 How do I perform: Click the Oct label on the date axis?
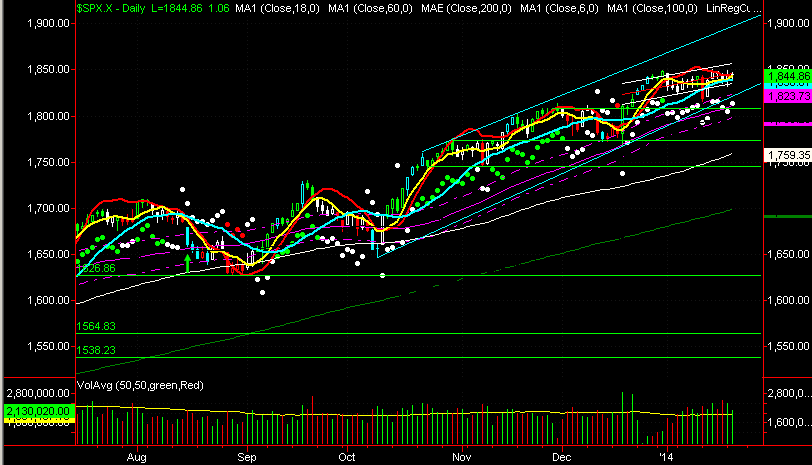coord(346,457)
